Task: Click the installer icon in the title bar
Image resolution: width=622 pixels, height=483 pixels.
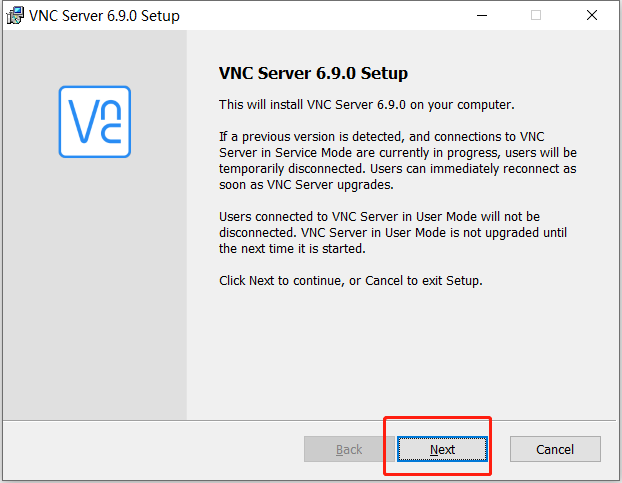Action: click(x=15, y=16)
